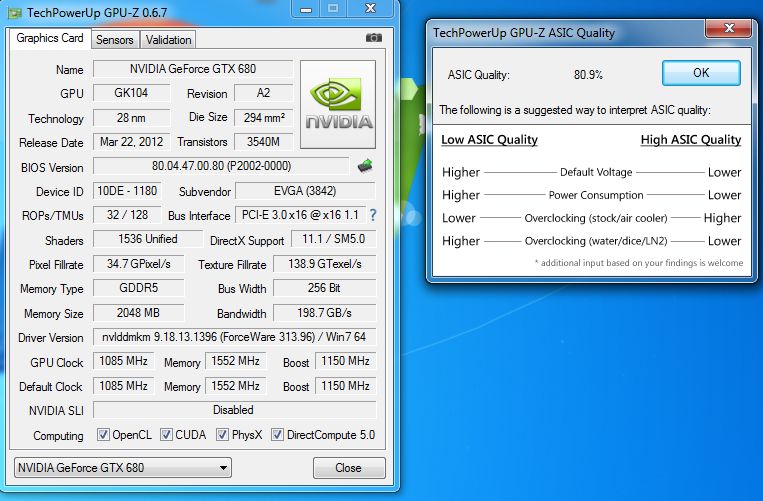Toggle the CUDA checkbox

click(x=166, y=434)
